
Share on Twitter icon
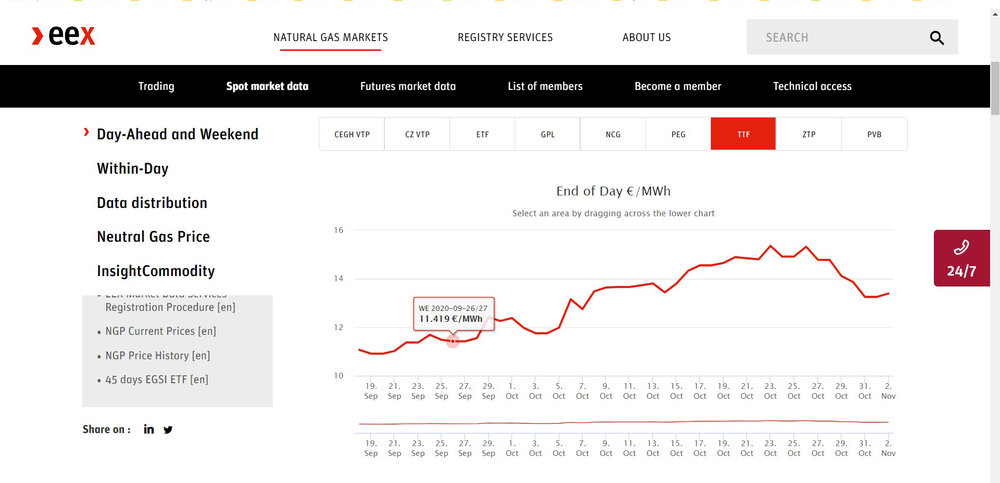pos(168,430)
